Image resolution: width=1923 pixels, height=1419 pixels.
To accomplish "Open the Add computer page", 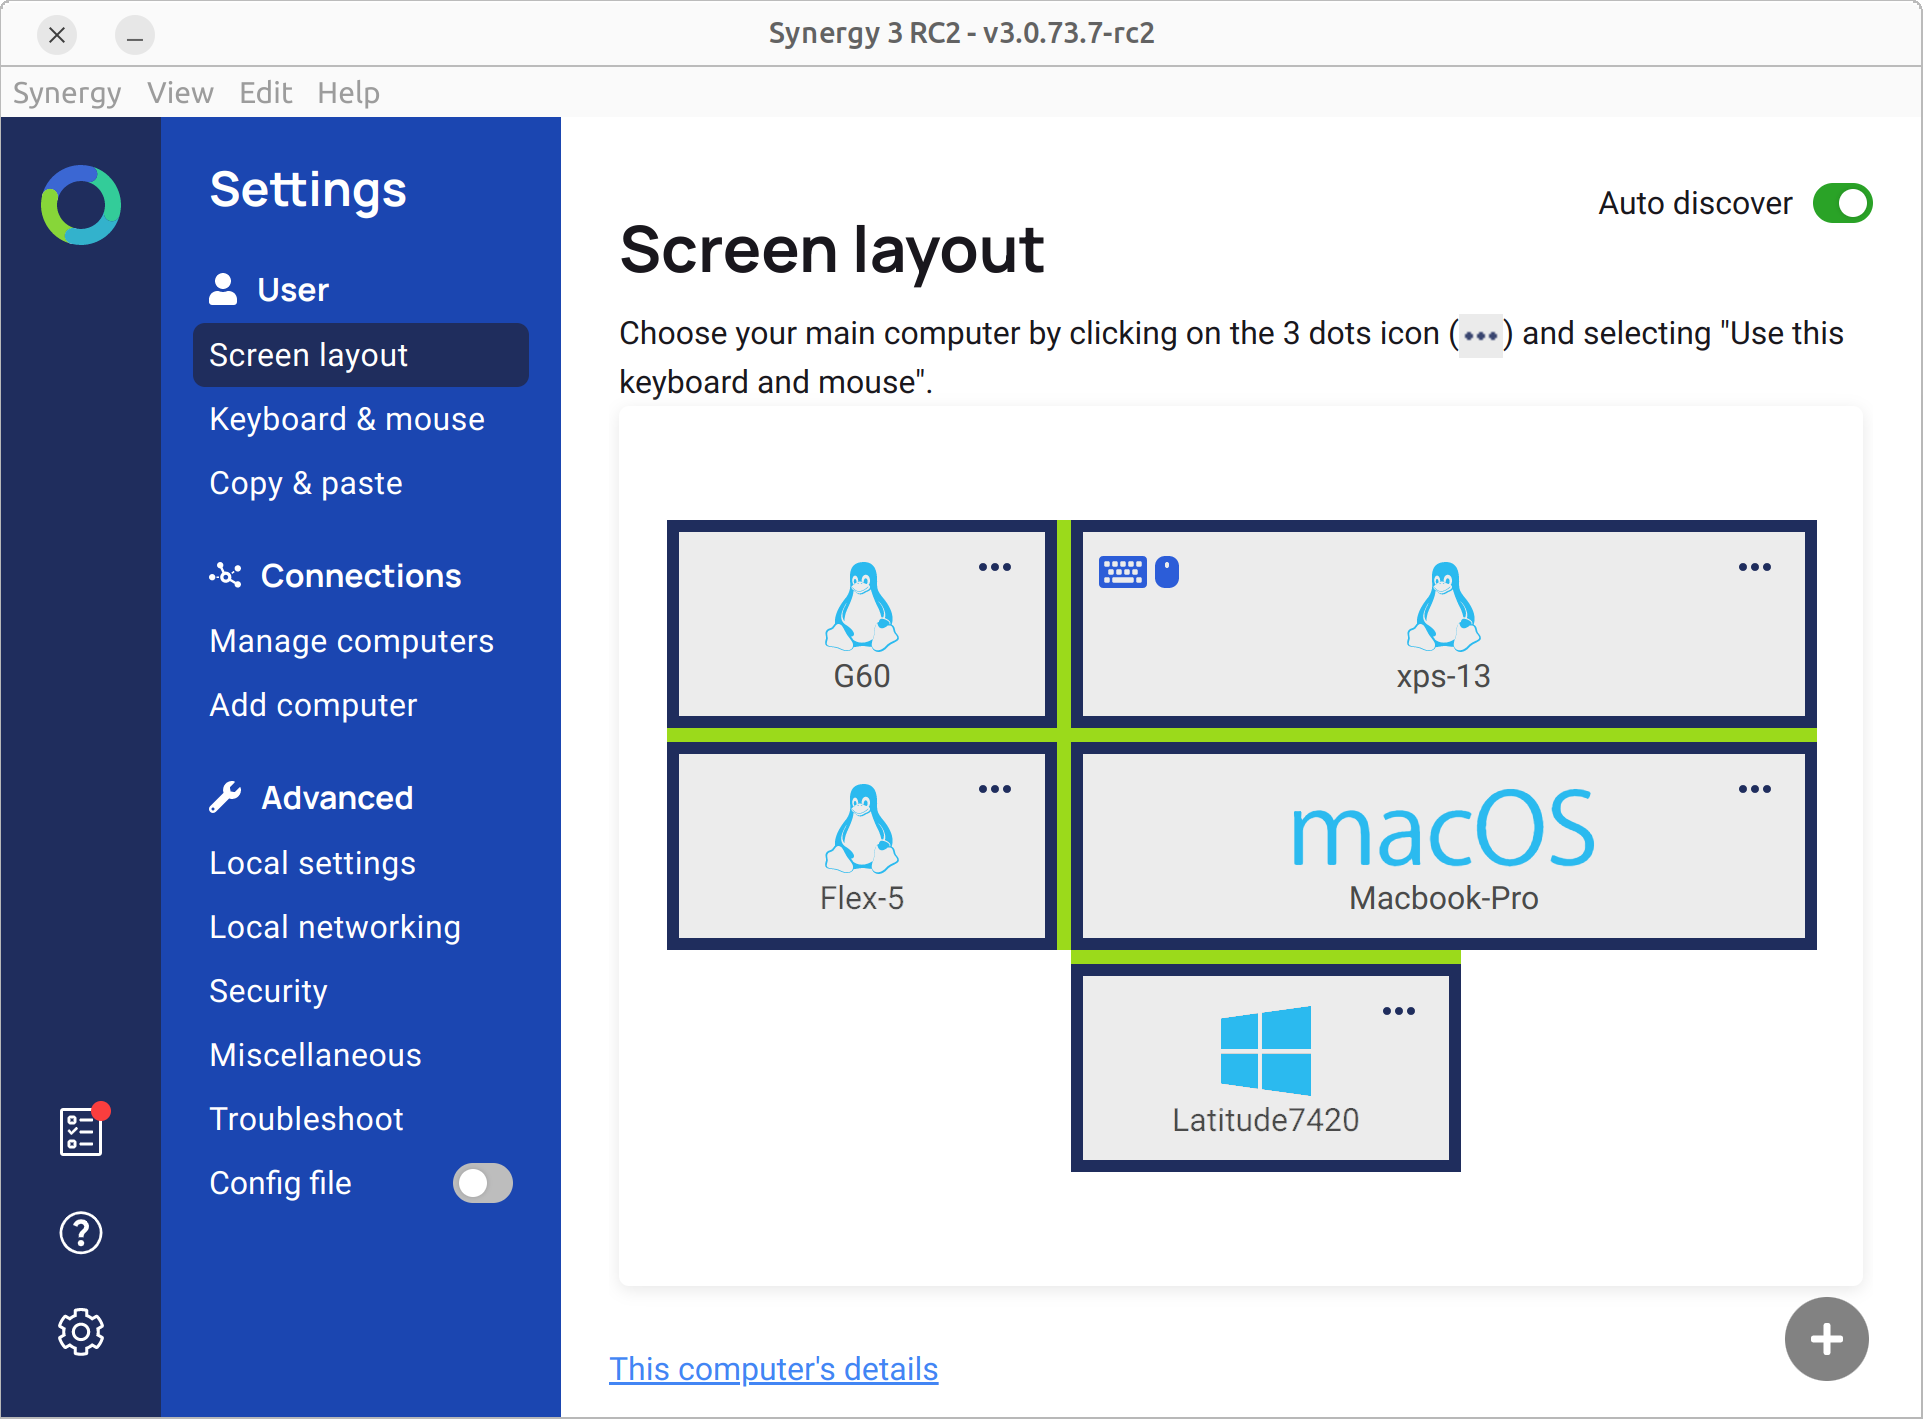I will coord(313,705).
